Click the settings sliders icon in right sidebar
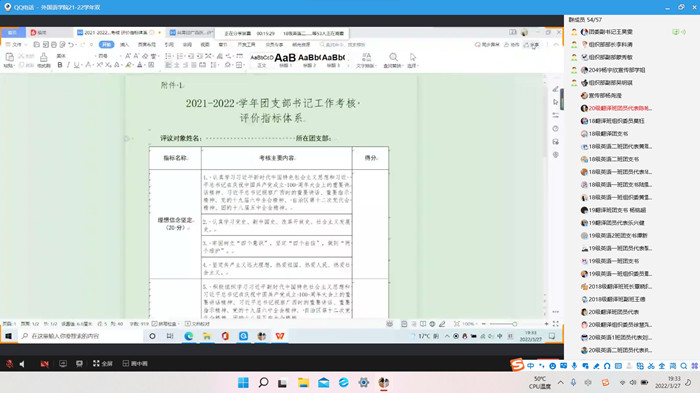This screenshot has width=700, height=393. 555,115
